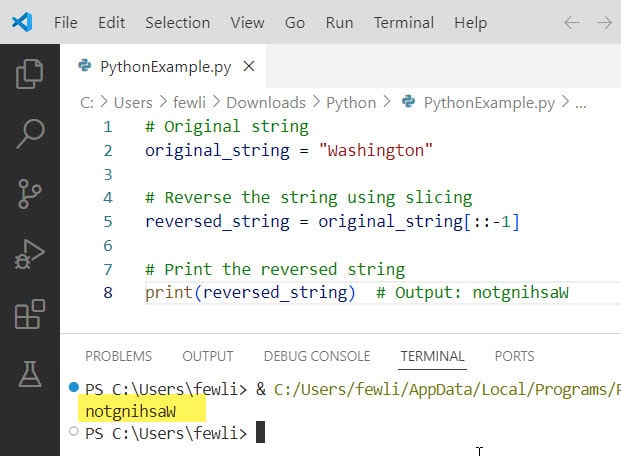The image size is (621, 456).
Task: Click line number 1 in gutter
Action: tap(108, 127)
